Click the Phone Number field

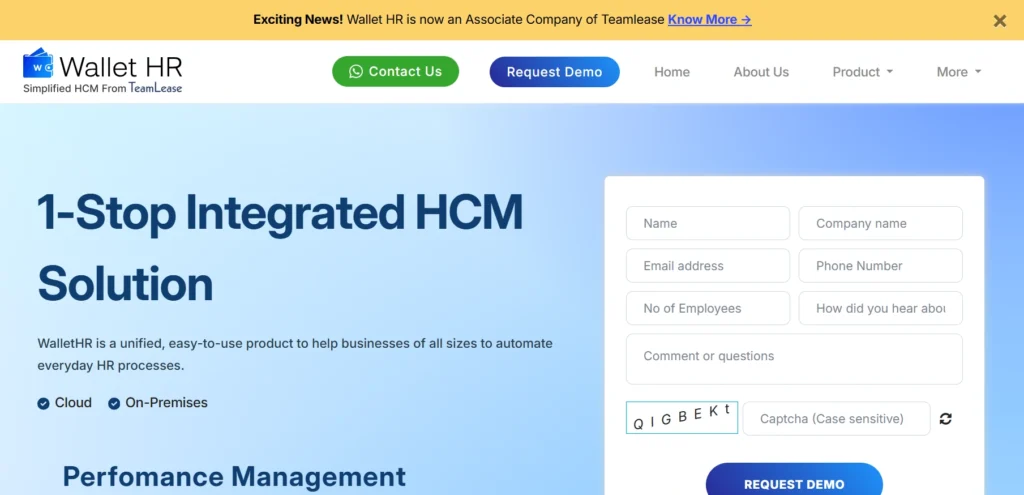point(880,266)
